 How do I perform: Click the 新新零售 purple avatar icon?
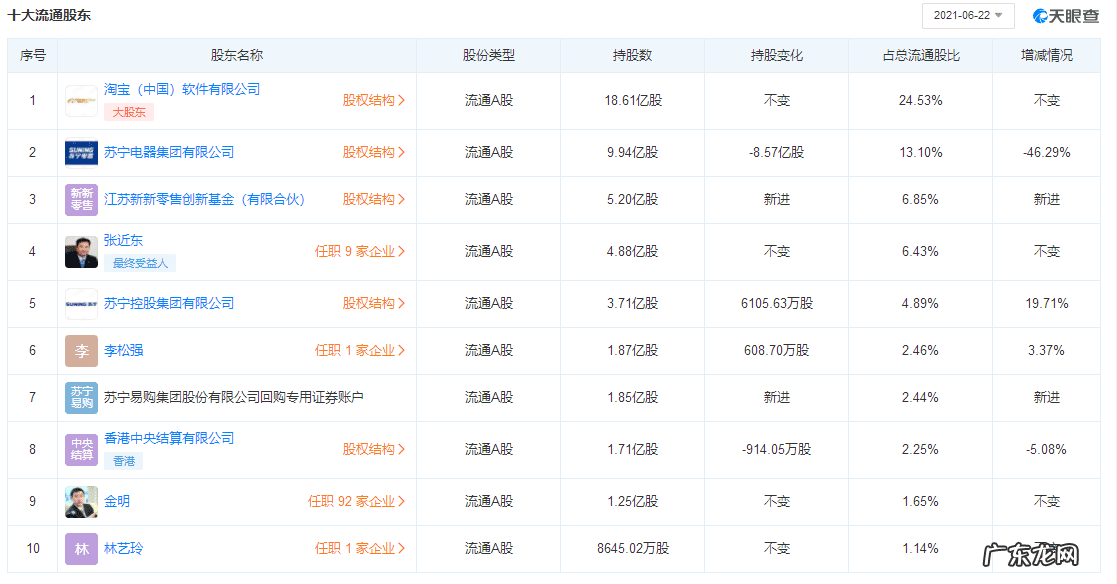[x=81, y=200]
